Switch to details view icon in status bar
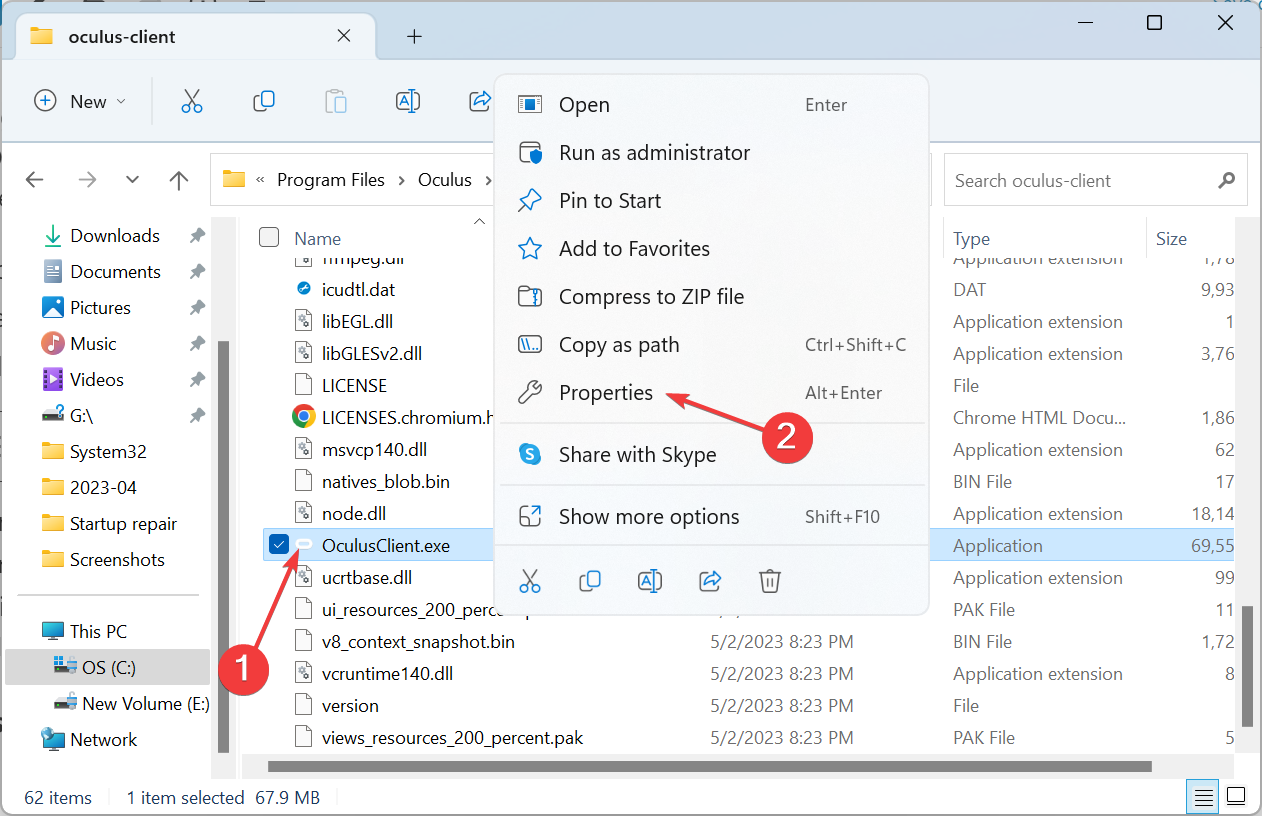Image resolution: width=1262 pixels, height=816 pixels. [x=1204, y=797]
